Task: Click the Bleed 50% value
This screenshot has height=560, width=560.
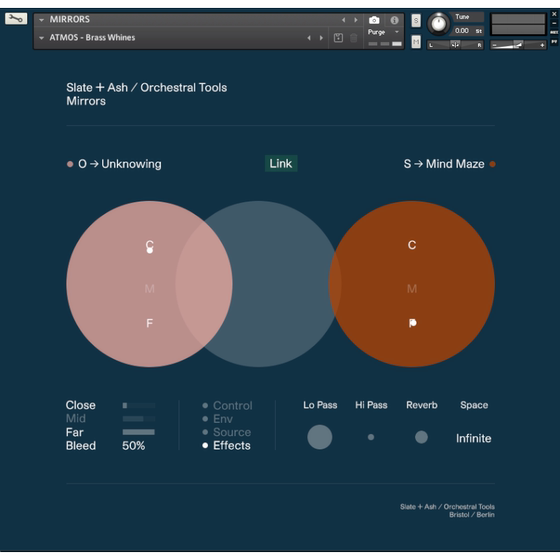Action: tap(134, 446)
